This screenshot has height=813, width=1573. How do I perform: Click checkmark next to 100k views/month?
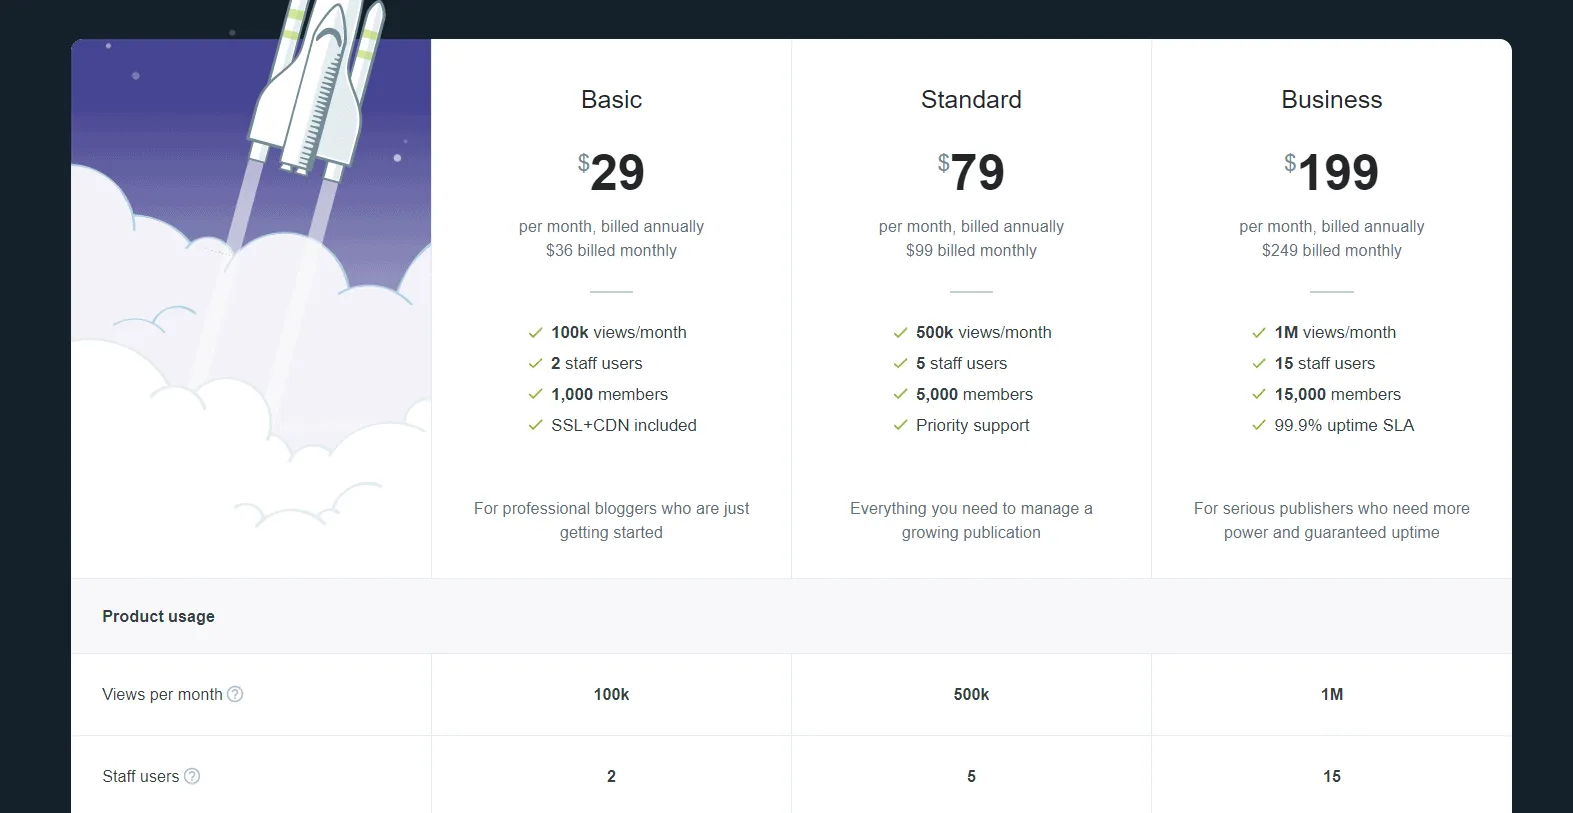535,333
